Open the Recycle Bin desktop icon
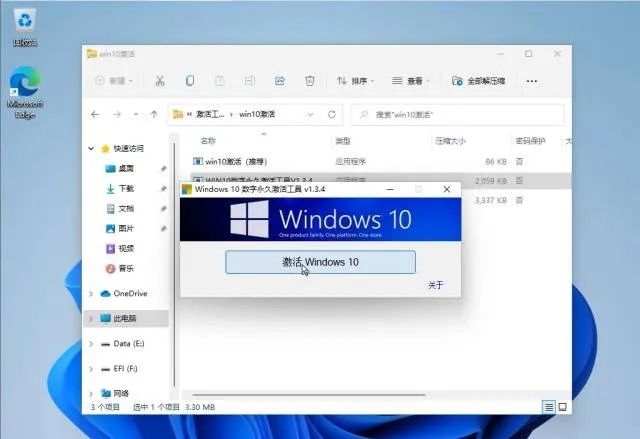The width and height of the screenshot is (640, 439). [x=25, y=27]
